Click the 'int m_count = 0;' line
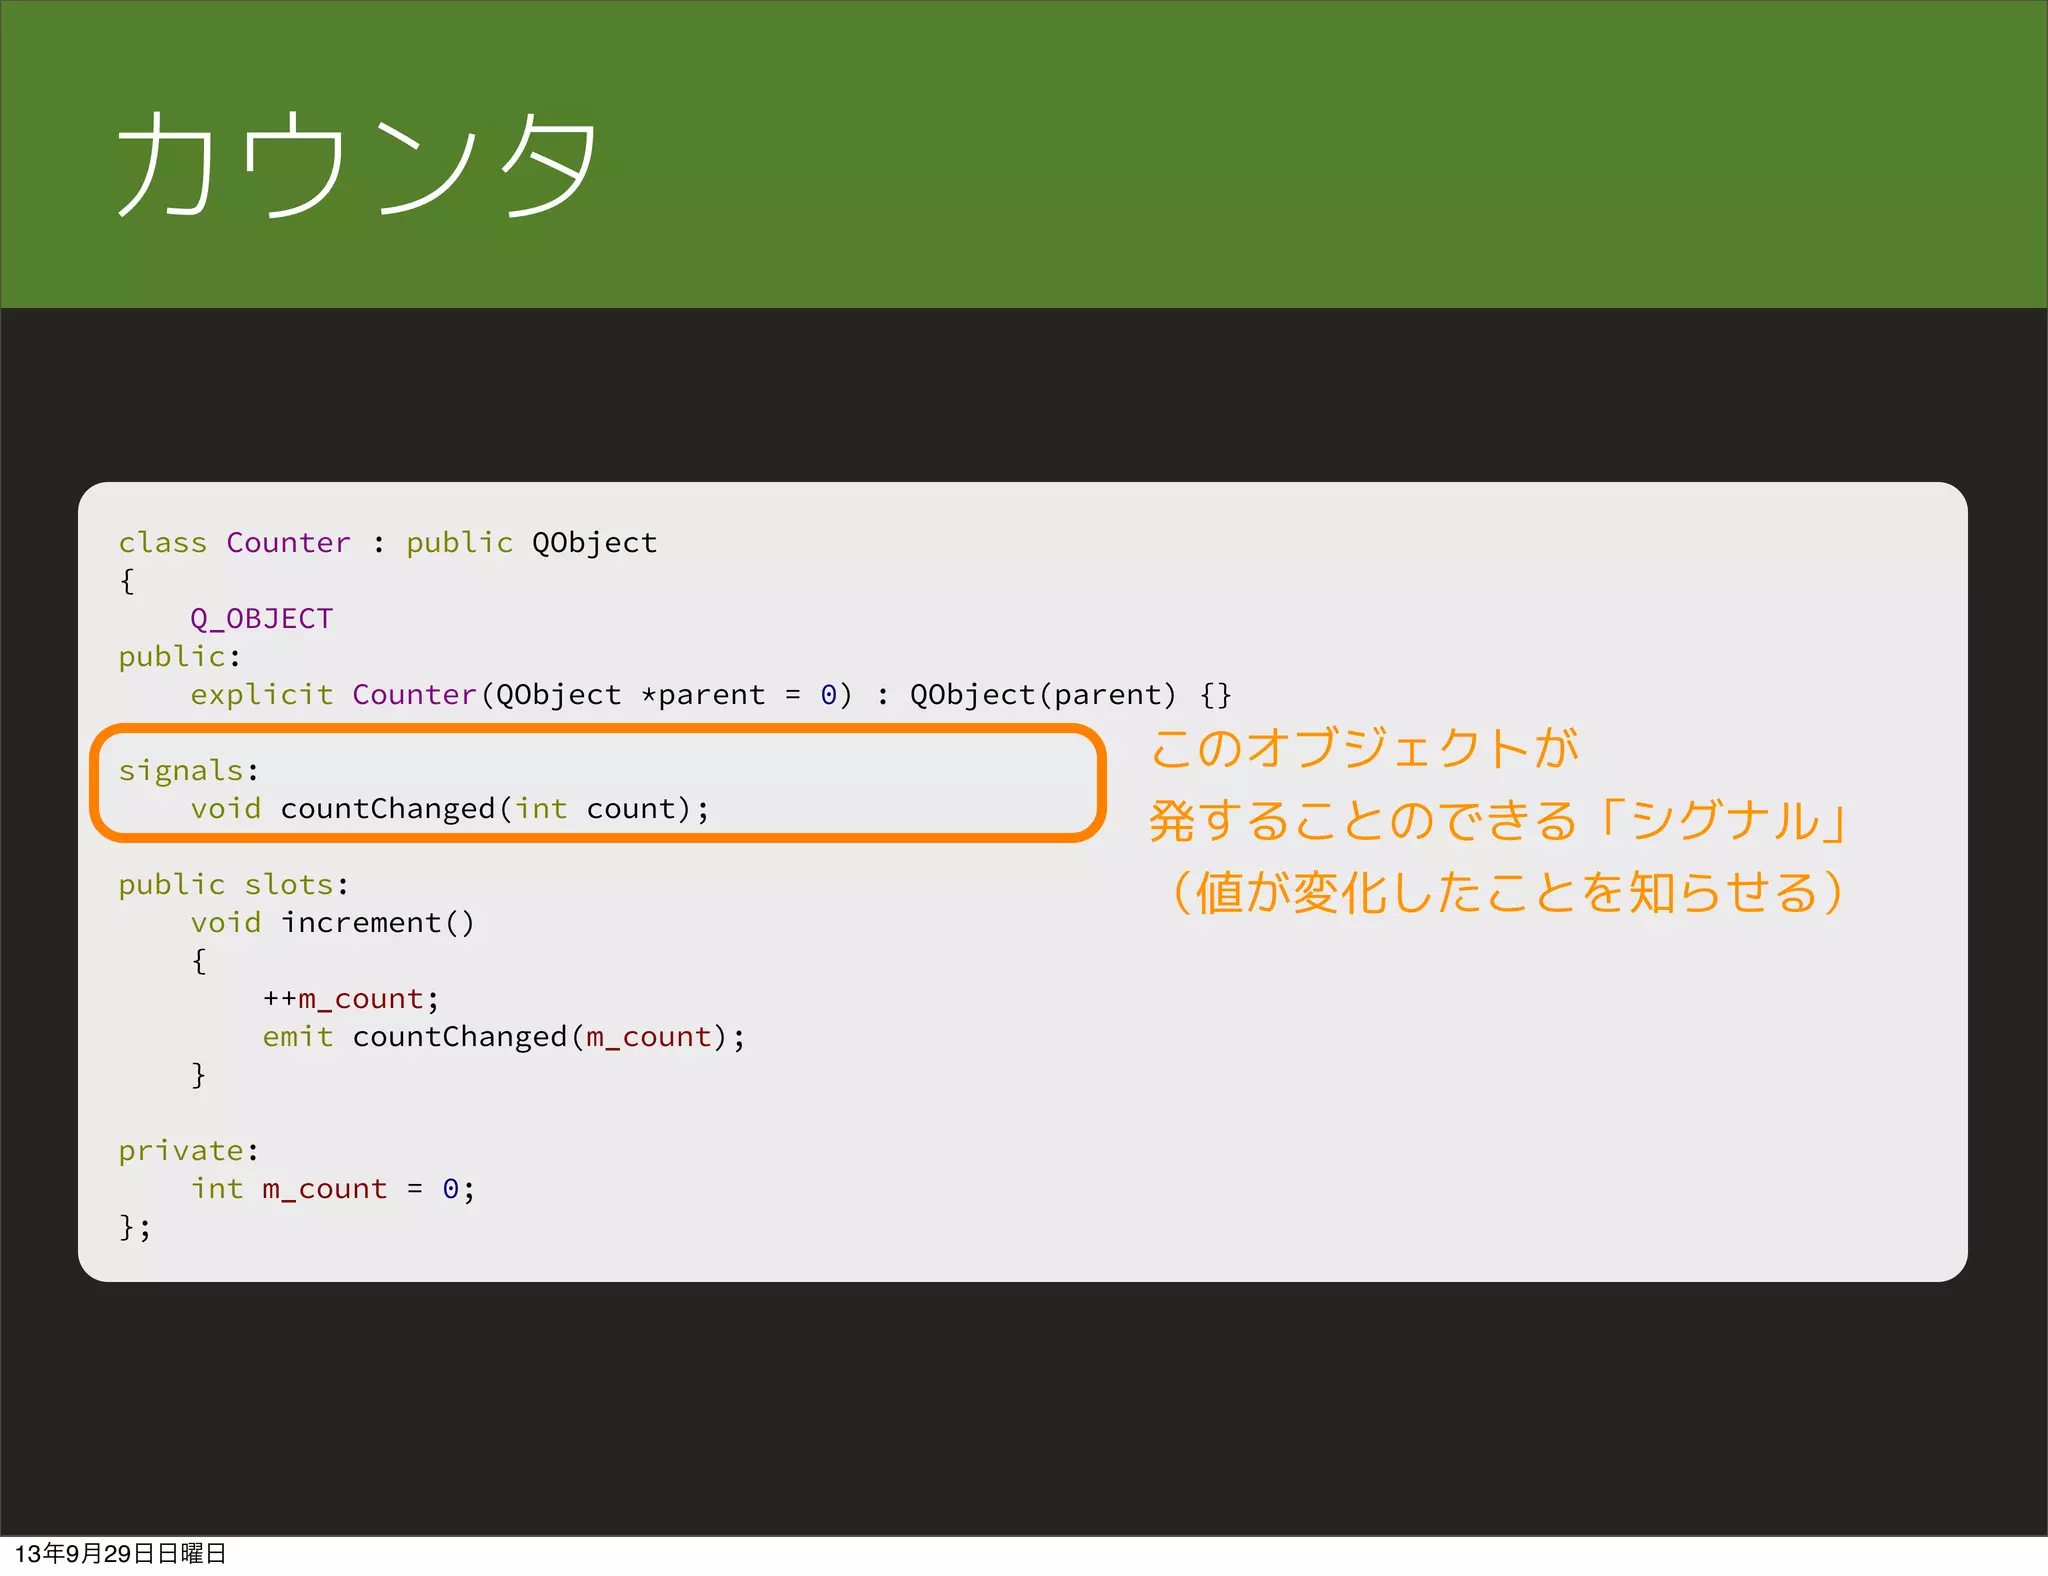The height and width of the screenshot is (1576, 2048). coord(333,1189)
